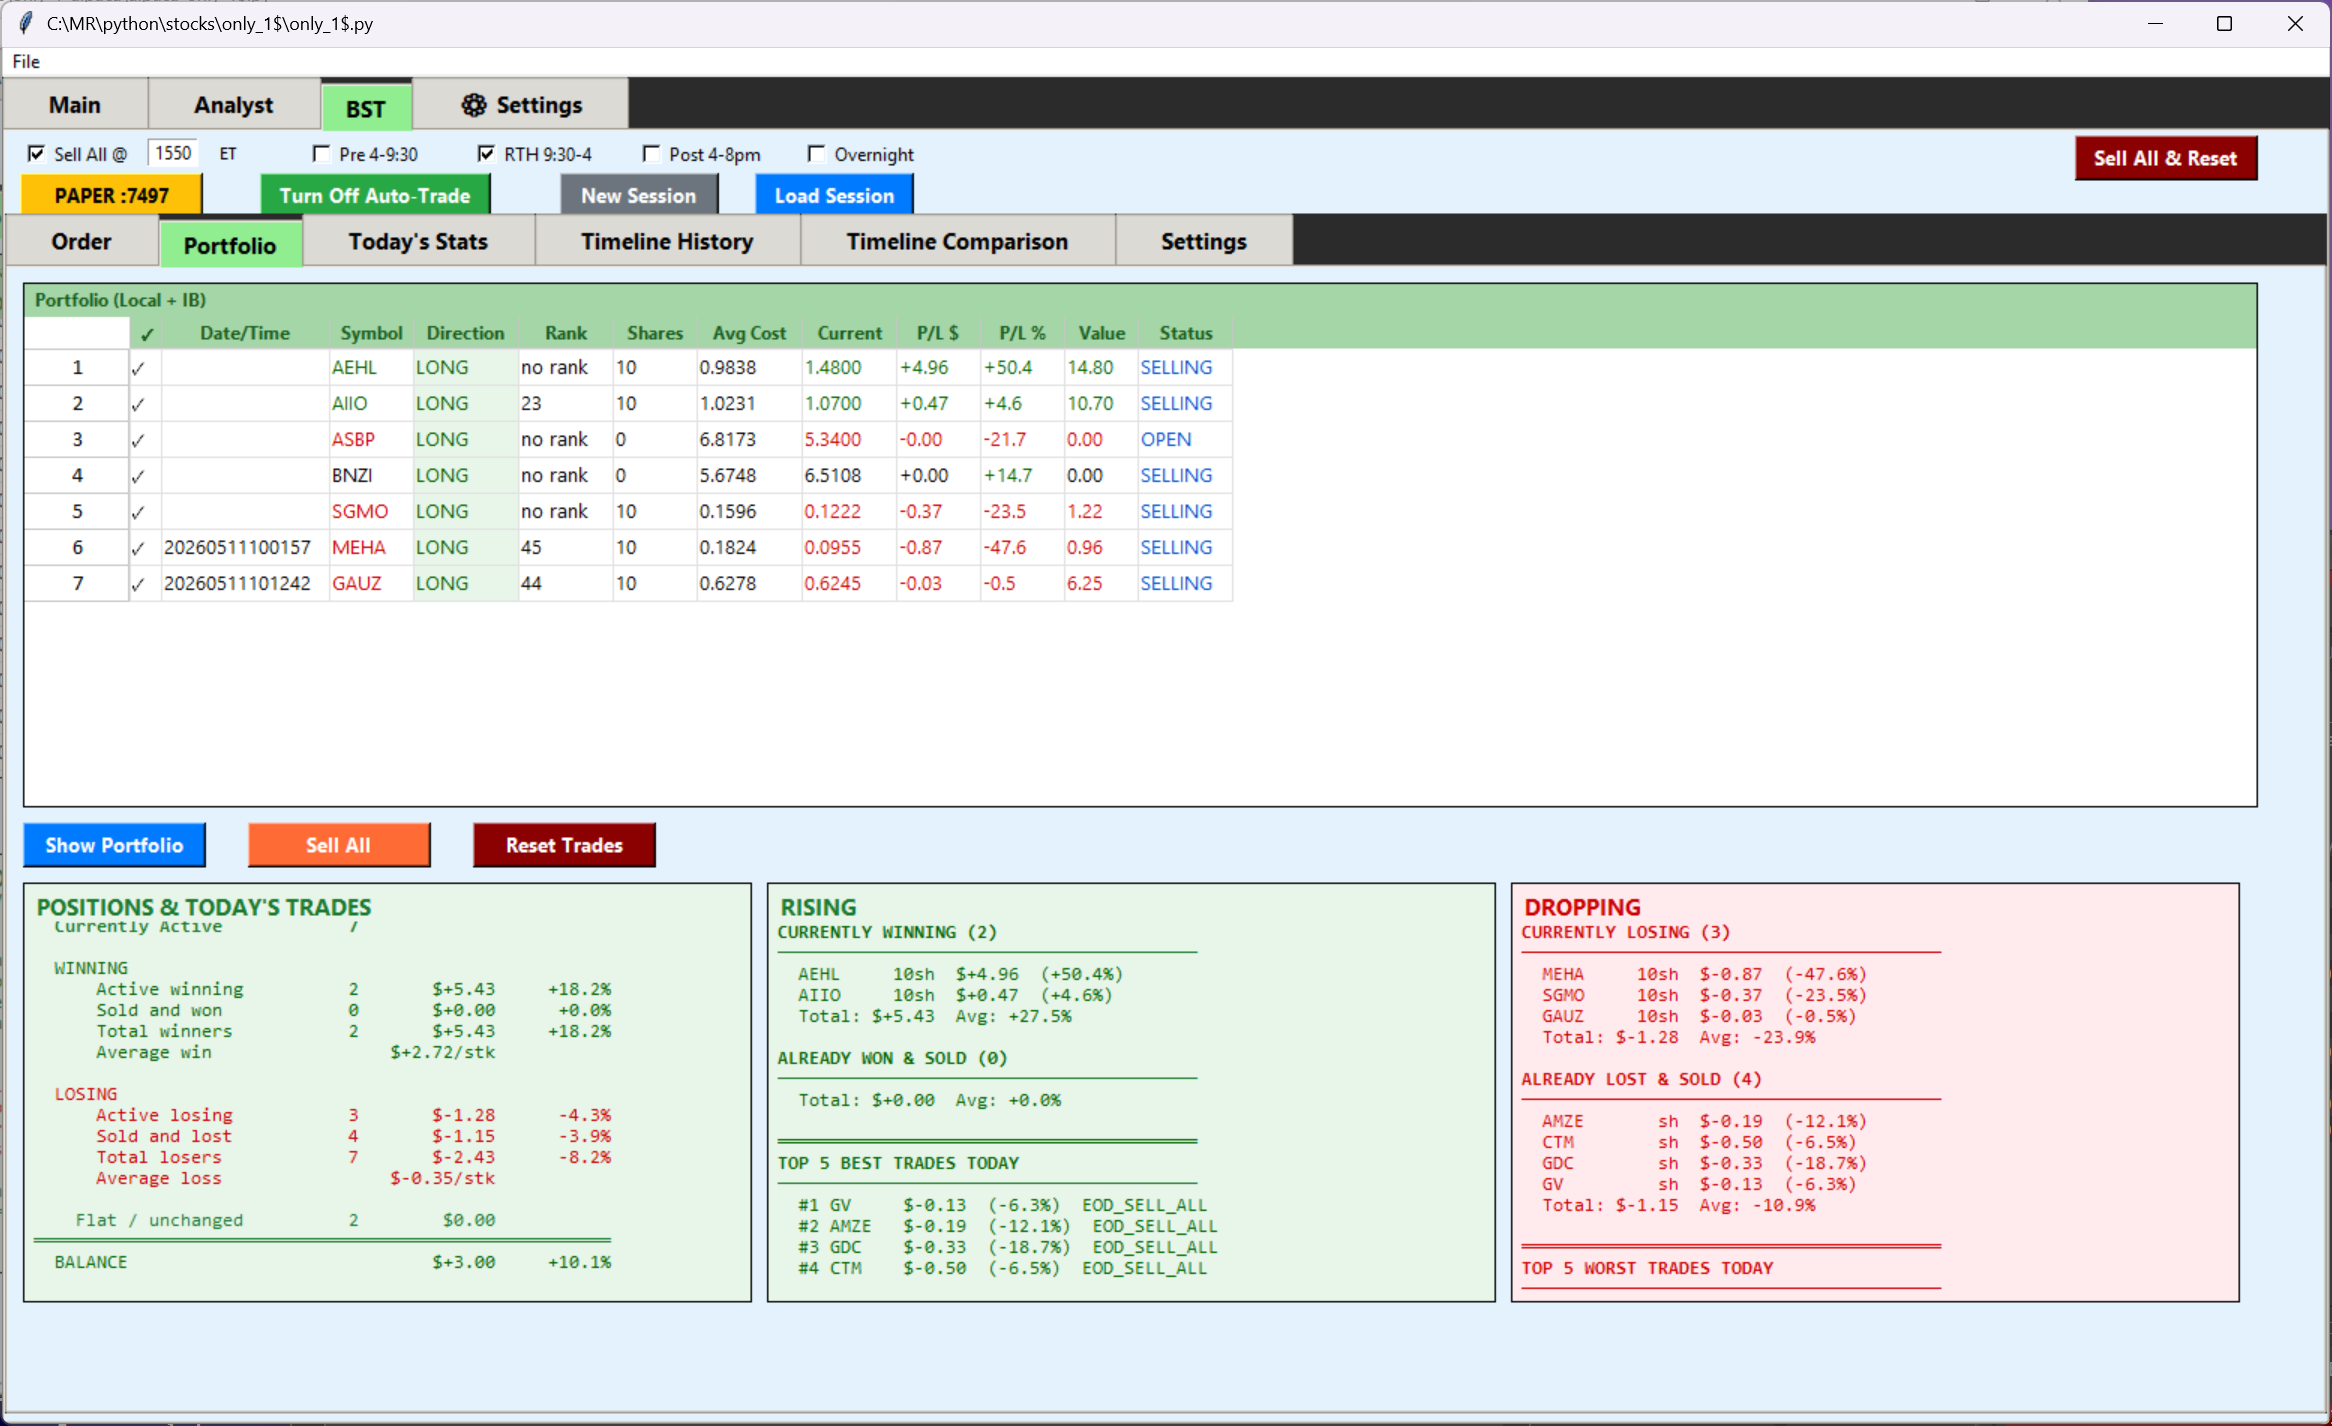Toggle the checkmark on the ASBP row
Screen dimensions: 2332x1426
coord(138,440)
